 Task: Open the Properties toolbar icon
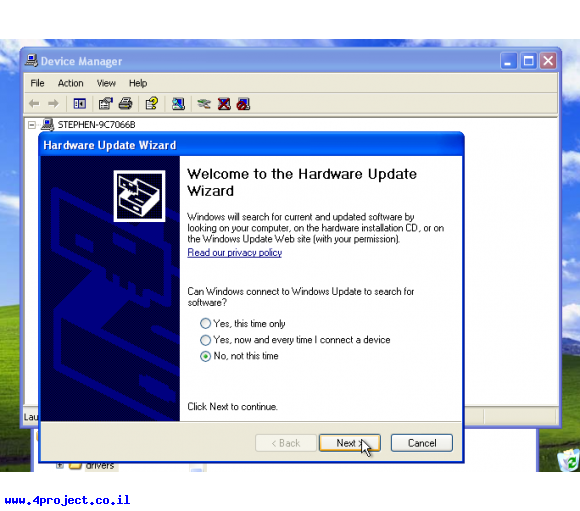point(105,104)
